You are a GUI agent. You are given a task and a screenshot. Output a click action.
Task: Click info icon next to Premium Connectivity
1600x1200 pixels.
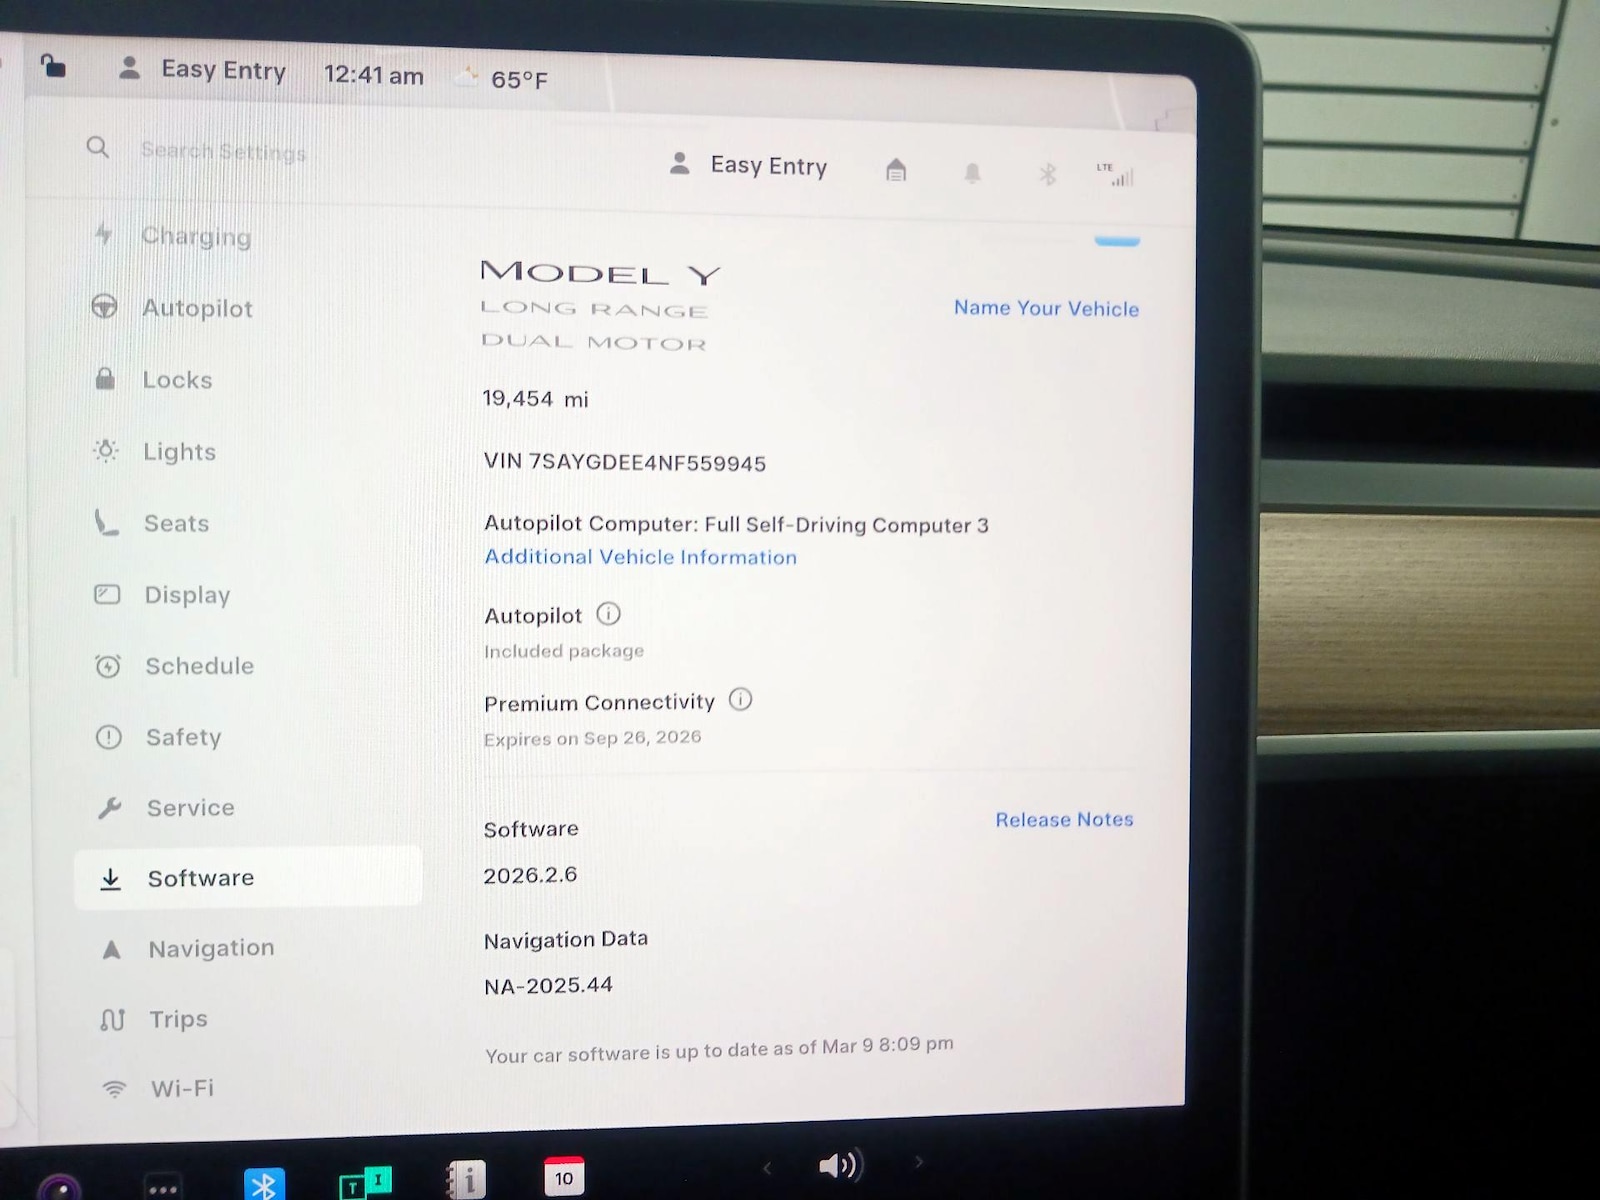coord(740,699)
